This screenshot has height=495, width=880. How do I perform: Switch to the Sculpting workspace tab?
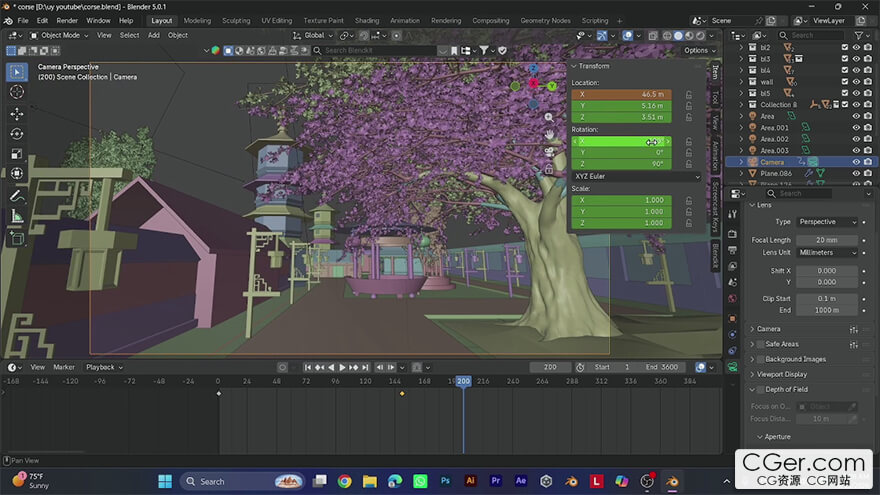[236, 21]
